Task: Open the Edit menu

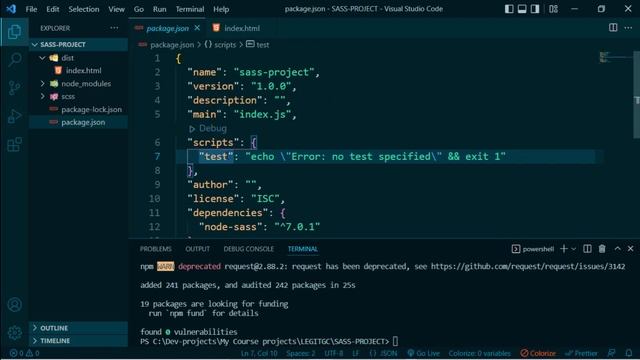Action: point(52,9)
